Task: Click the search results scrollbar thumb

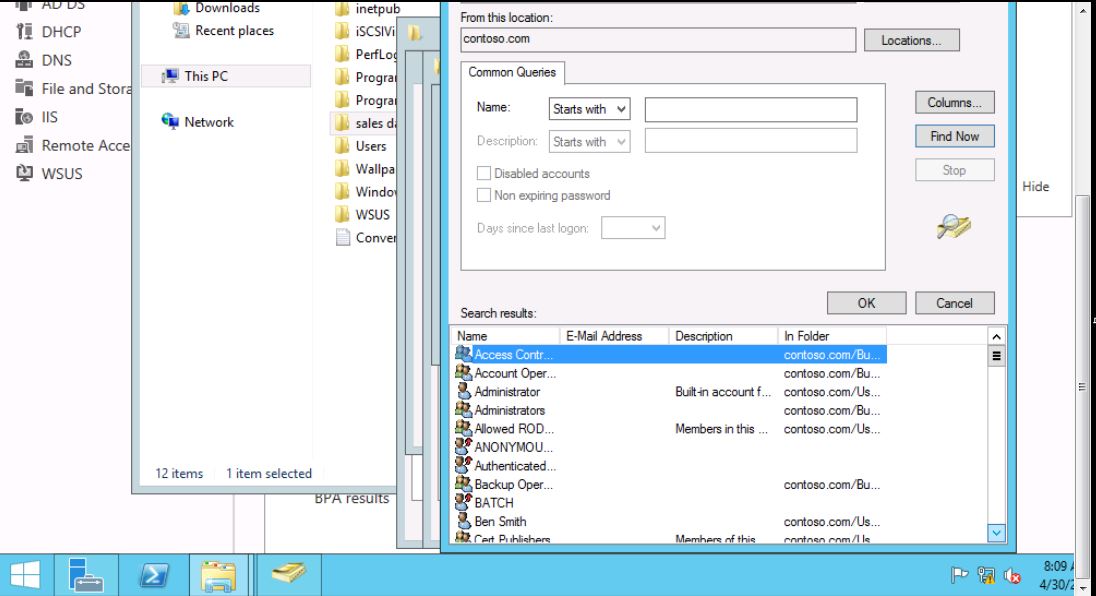Action: pos(997,356)
